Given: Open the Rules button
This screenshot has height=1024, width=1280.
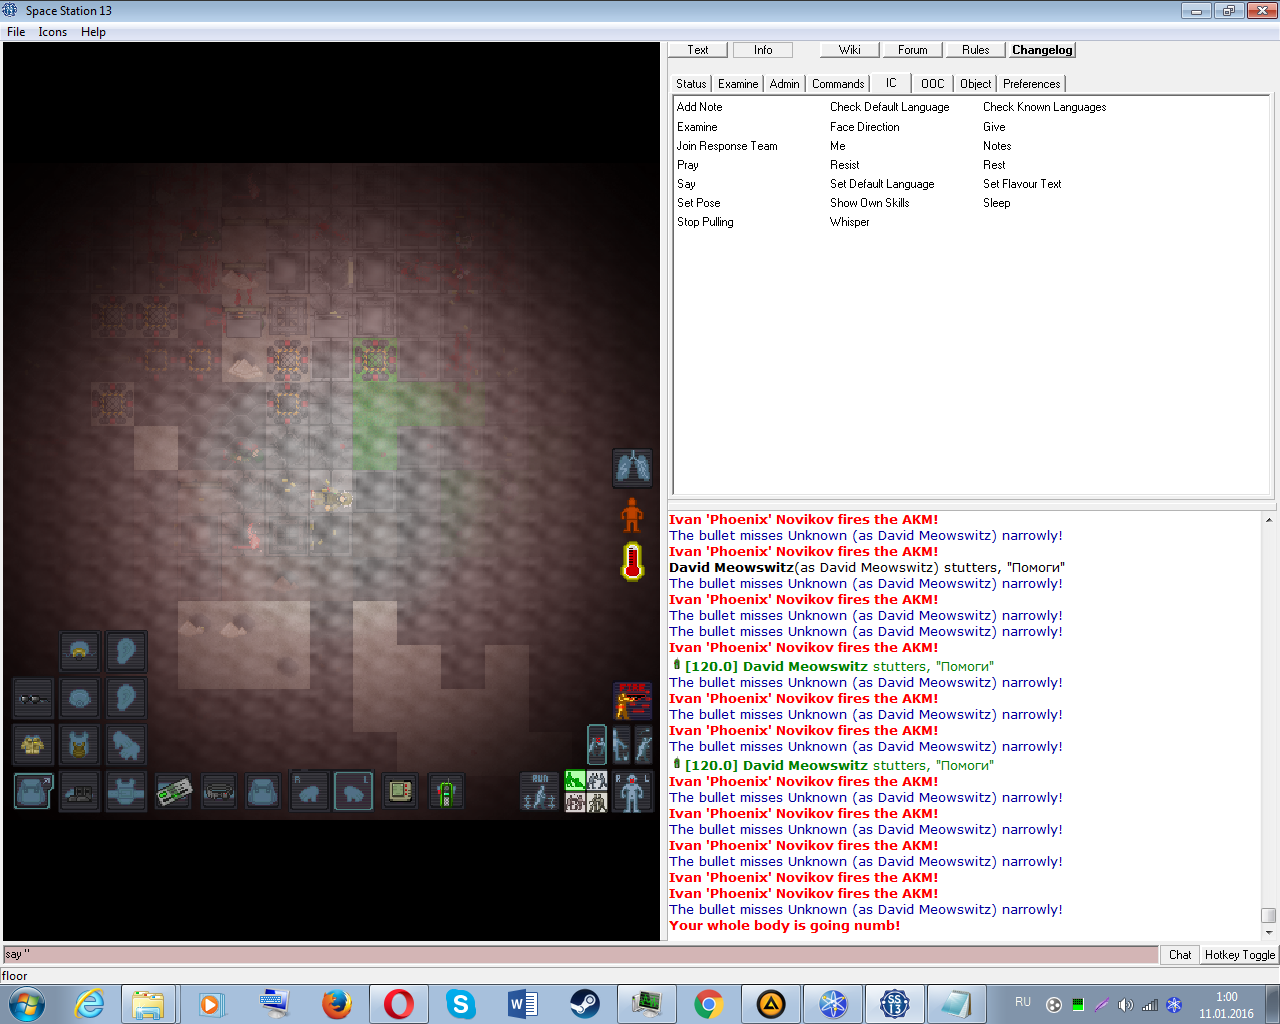Looking at the screenshot, I should coord(976,50).
